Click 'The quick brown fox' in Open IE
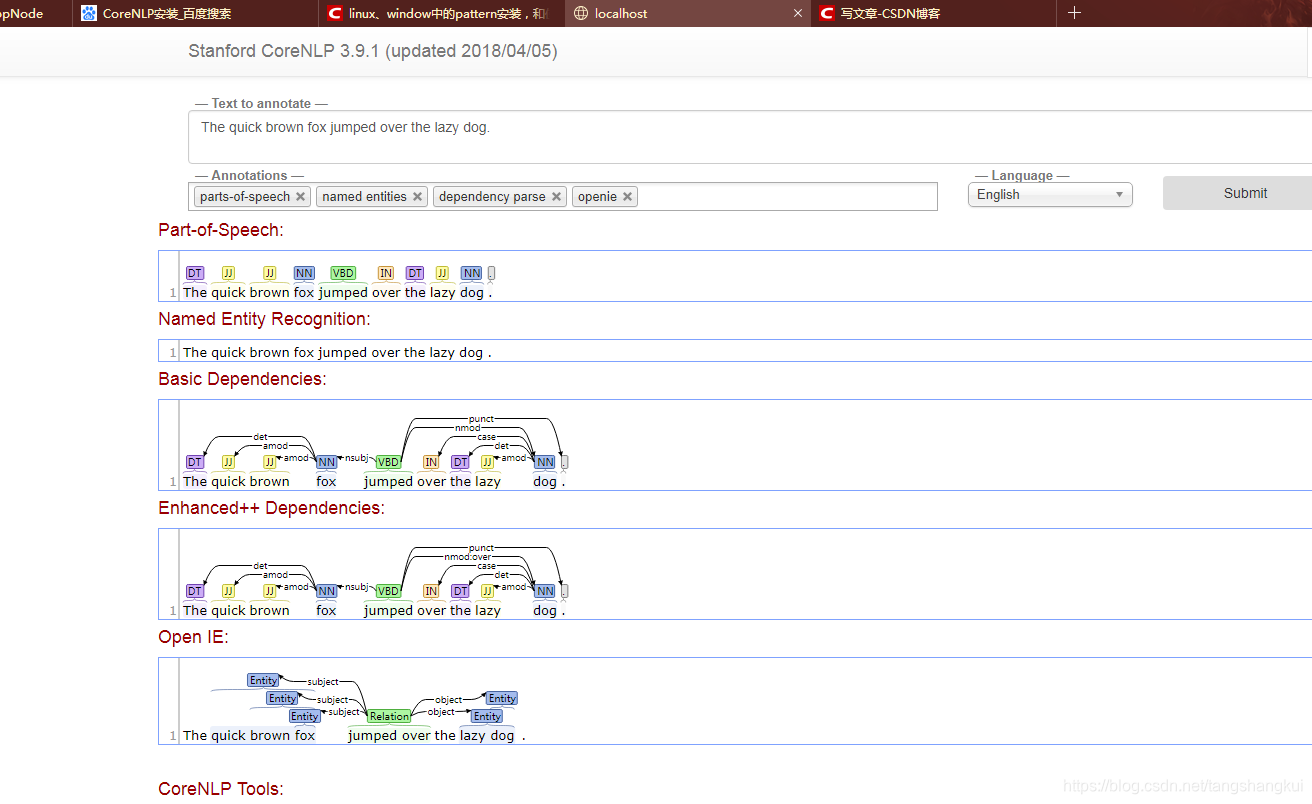This screenshot has width=1312, height=804. click(249, 736)
